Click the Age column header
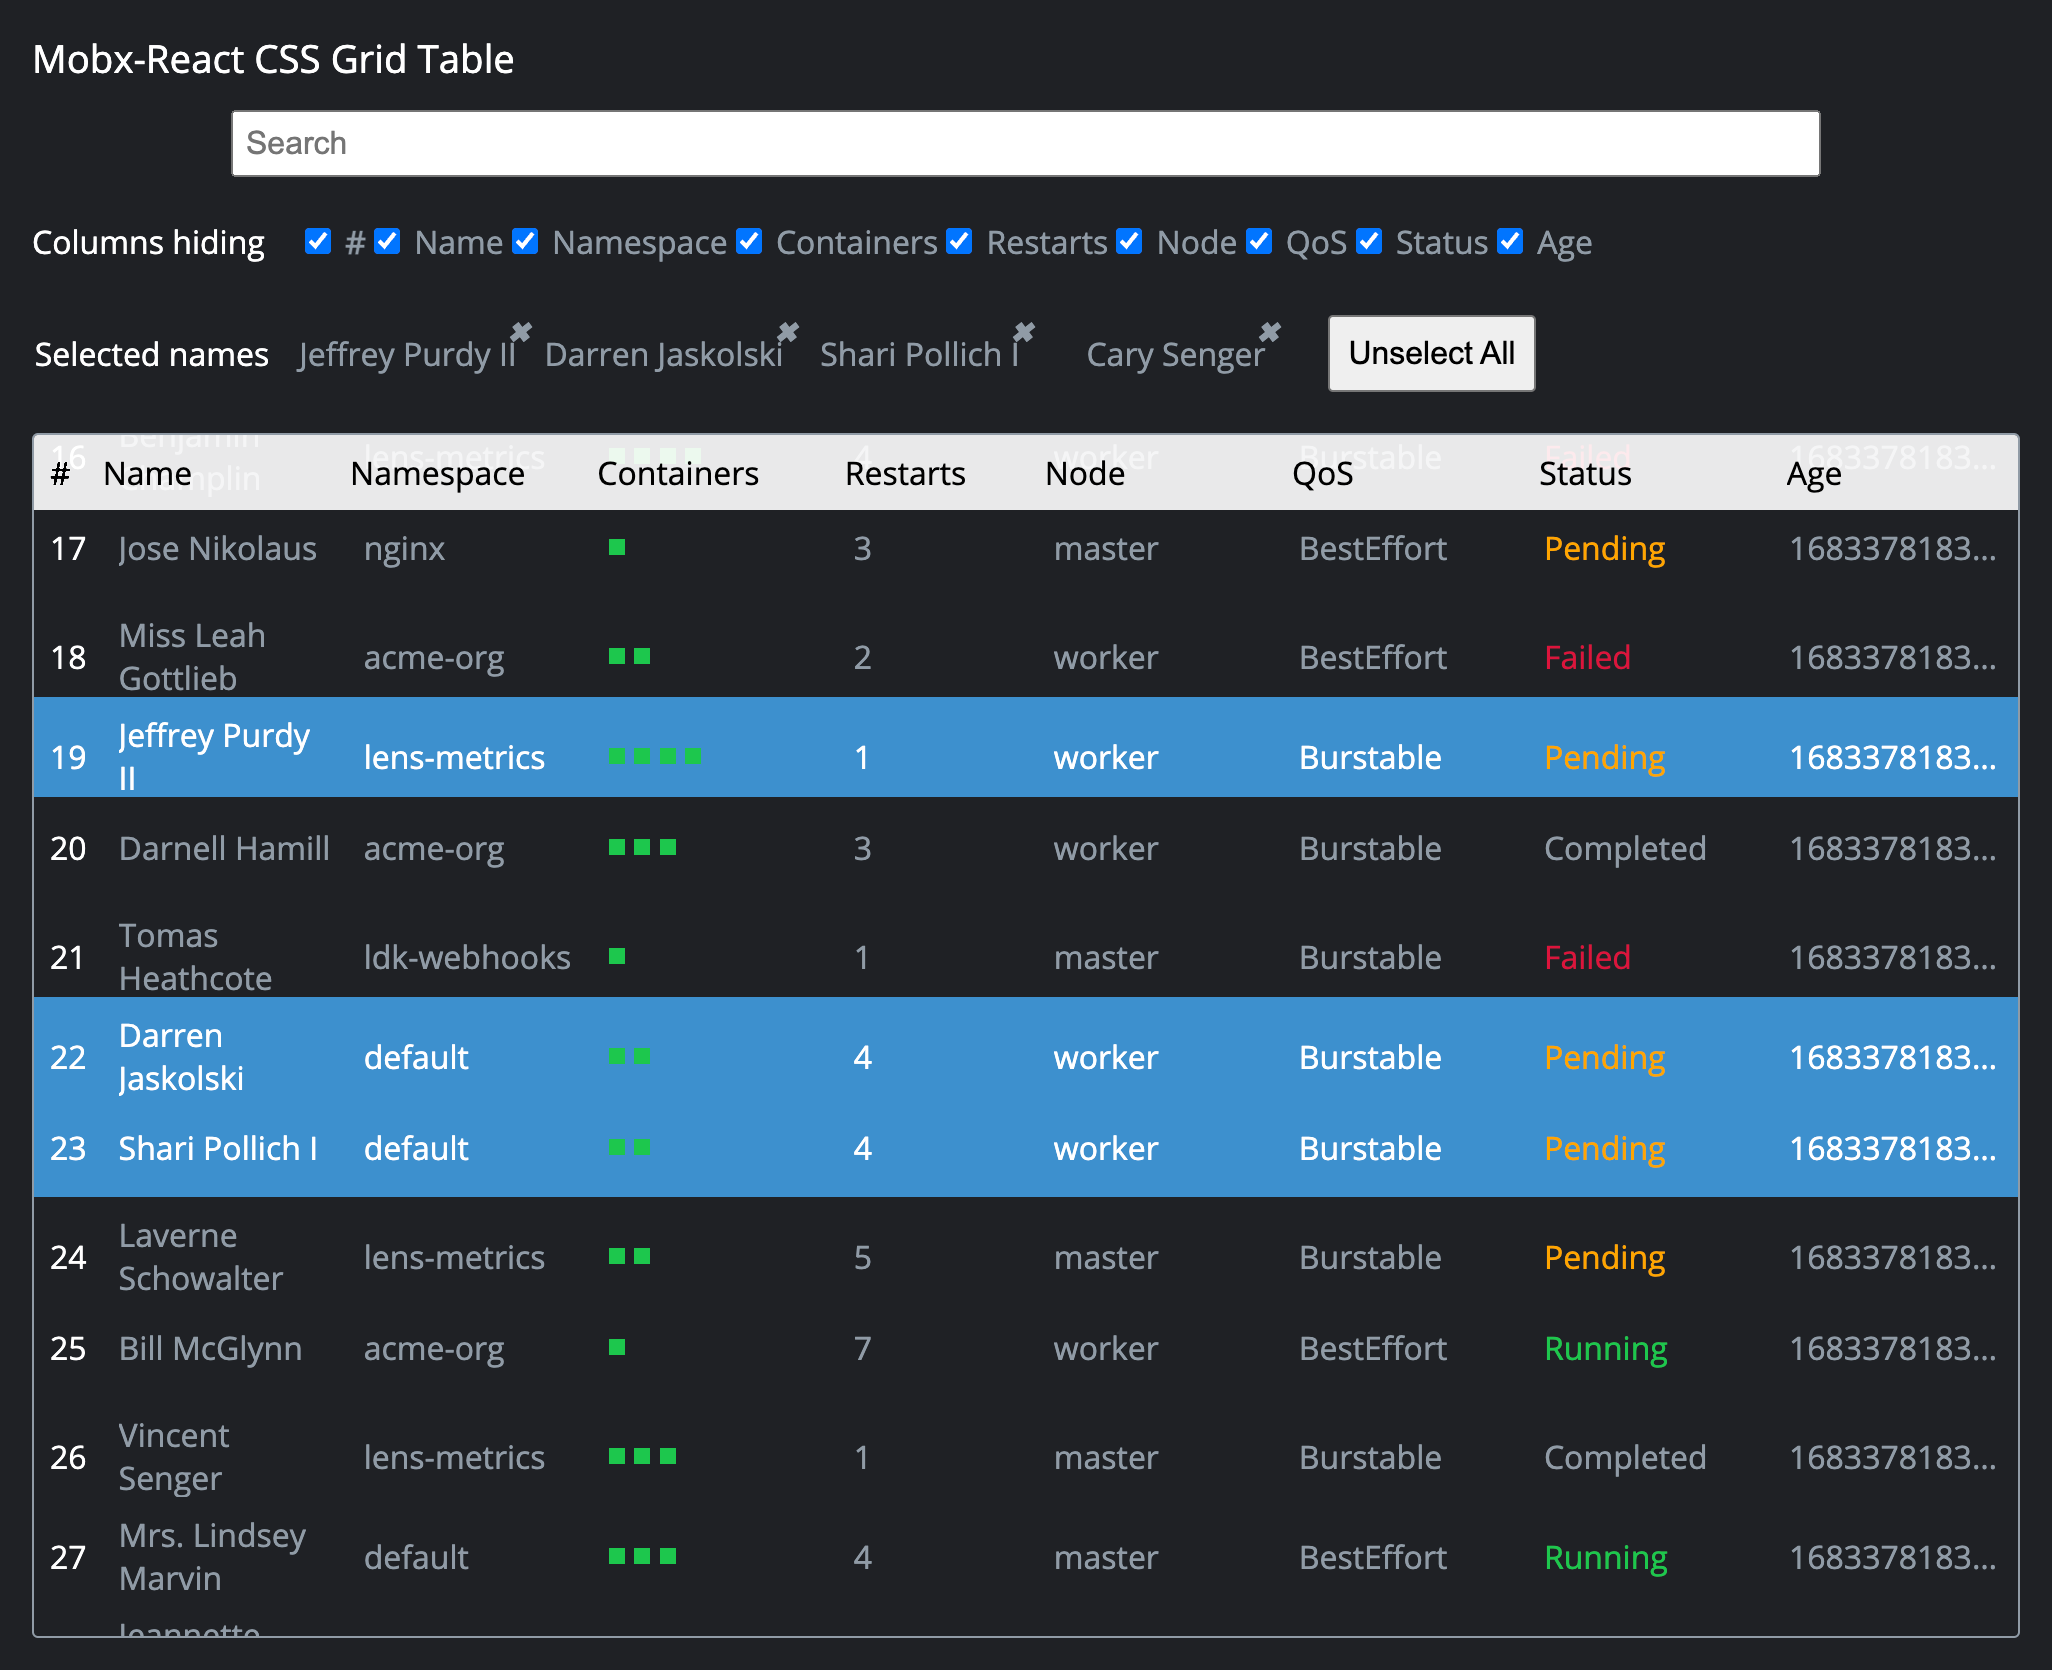 click(x=1813, y=473)
